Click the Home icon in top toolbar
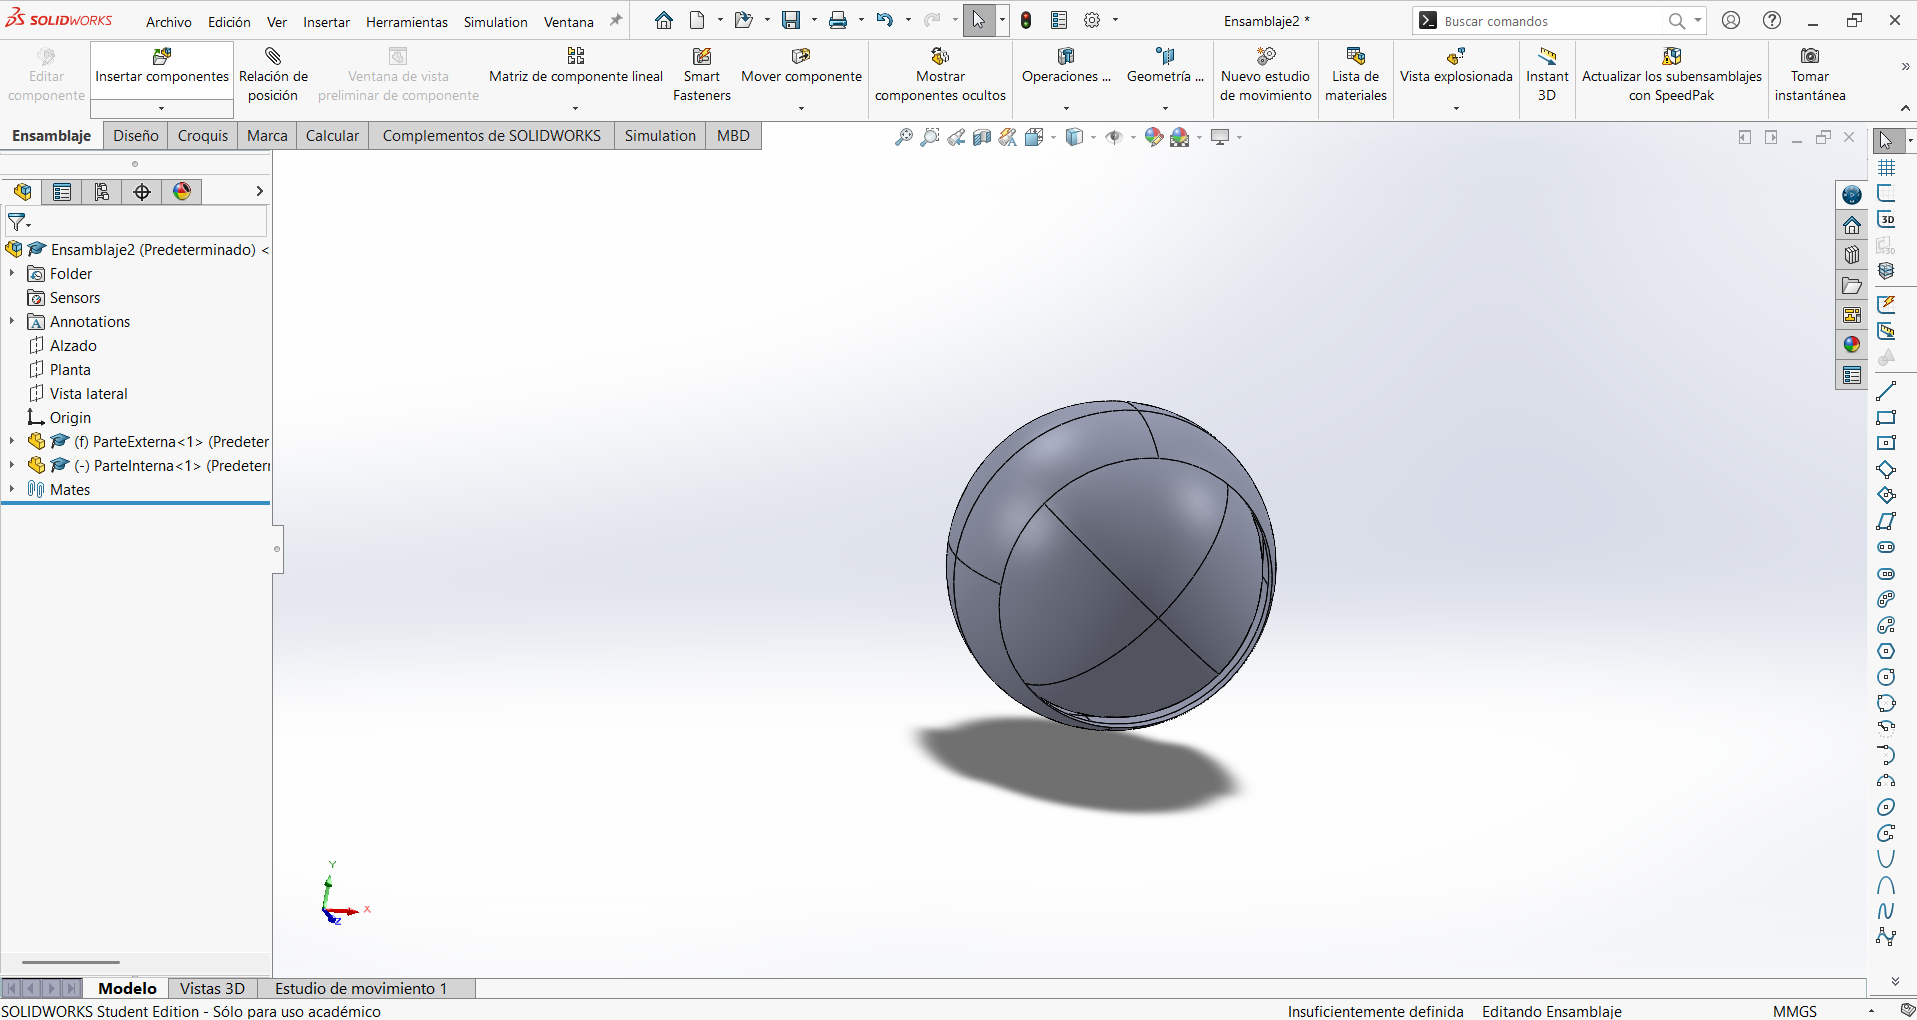This screenshot has width=1917, height=1020. 664,20
